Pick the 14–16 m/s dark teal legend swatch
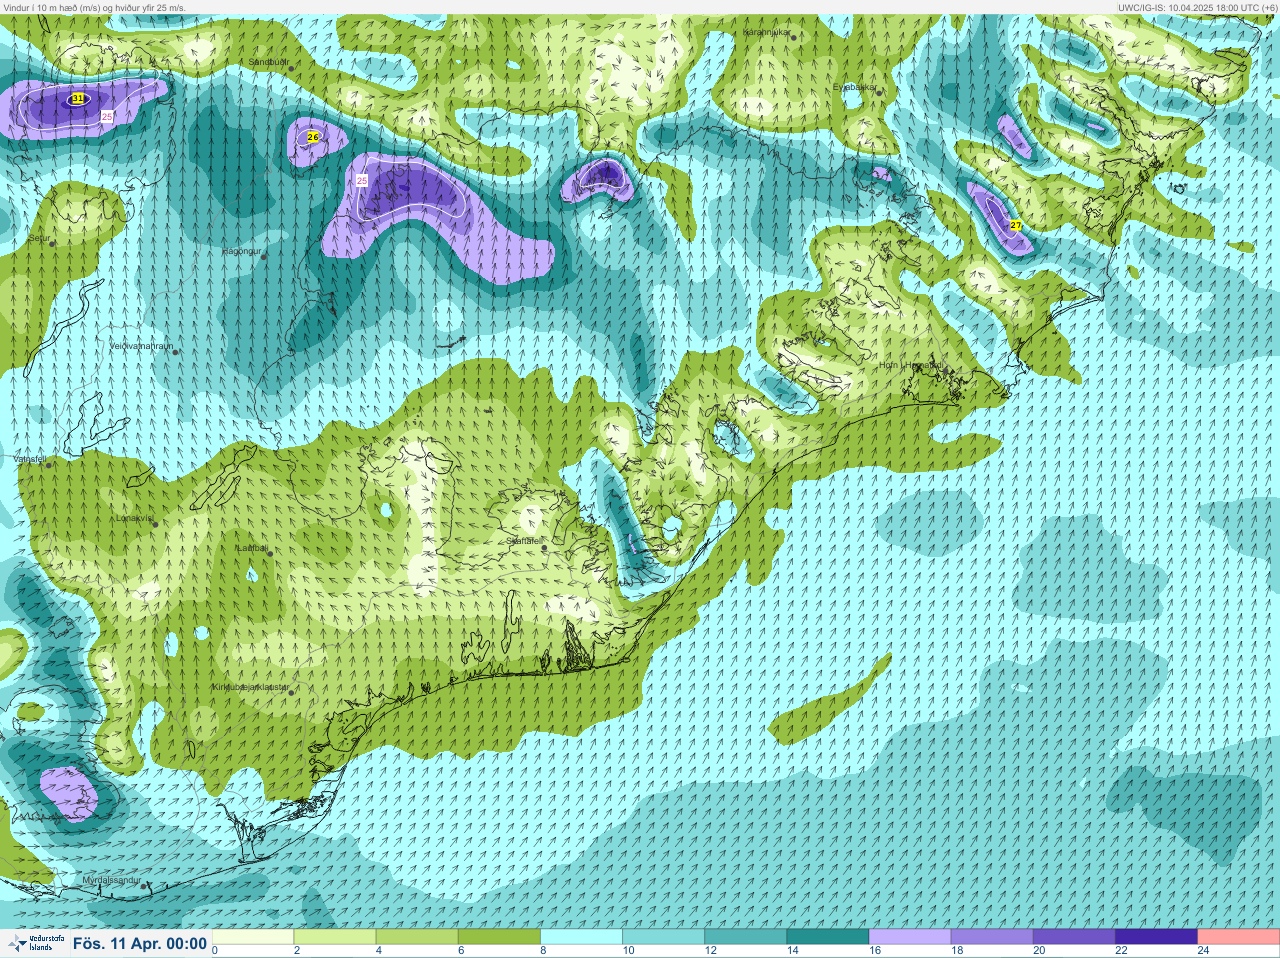1280x958 pixels. pos(827,937)
